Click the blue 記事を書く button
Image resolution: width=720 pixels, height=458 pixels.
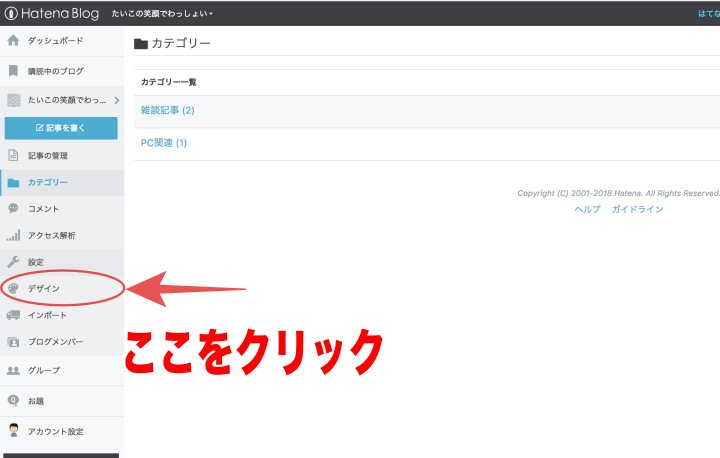point(61,128)
